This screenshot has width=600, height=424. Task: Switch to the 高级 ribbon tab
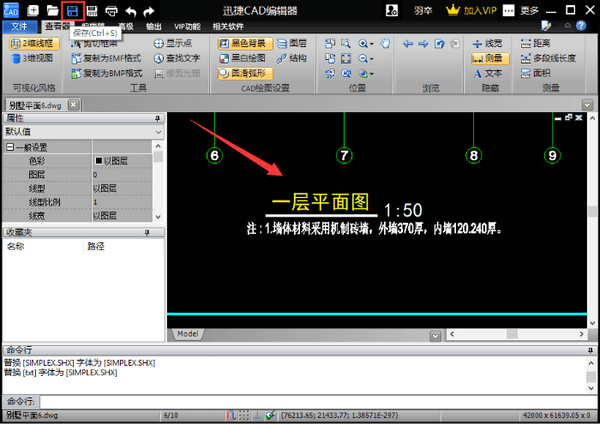pyautogui.click(x=126, y=26)
